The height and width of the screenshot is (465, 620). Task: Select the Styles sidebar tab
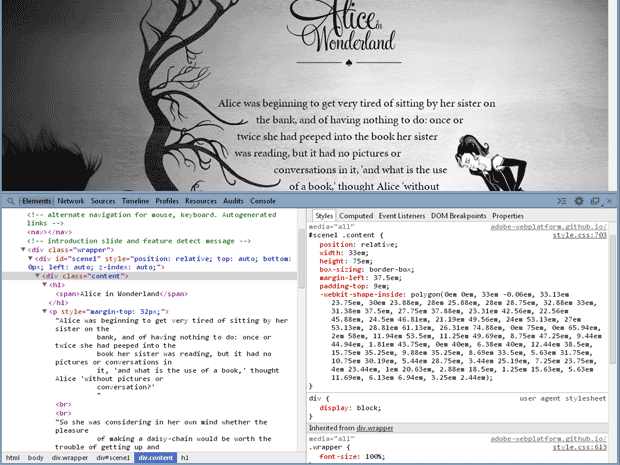[x=324, y=216]
